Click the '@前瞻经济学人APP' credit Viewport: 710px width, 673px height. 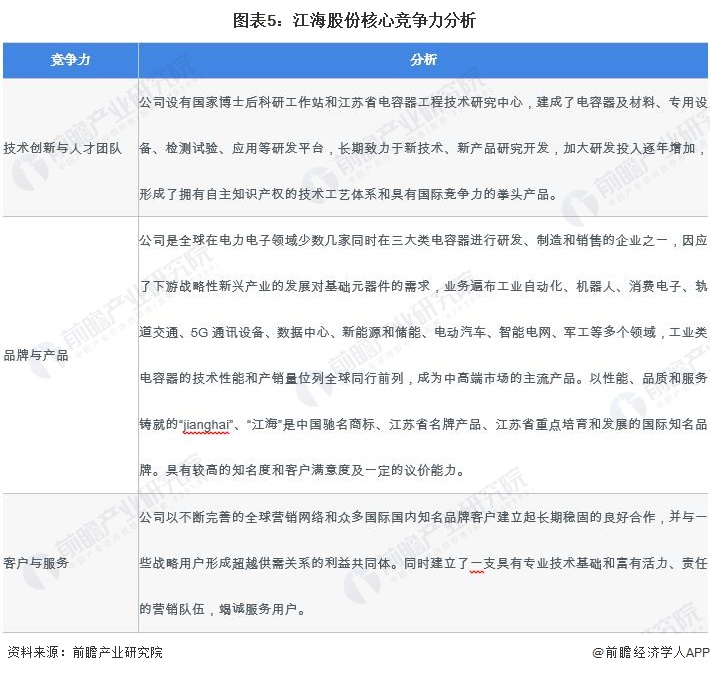tap(650, 652)
